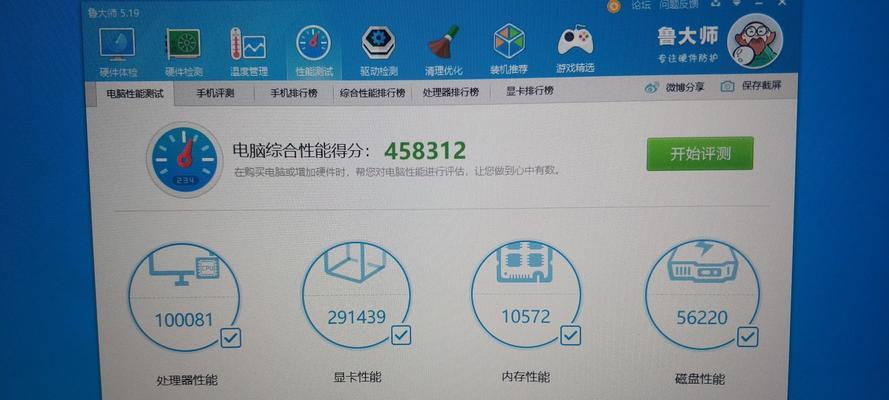Viewport: 889px width, 400px height.
Task: Click the disk drive icon
Action: (x=701, y=262)
